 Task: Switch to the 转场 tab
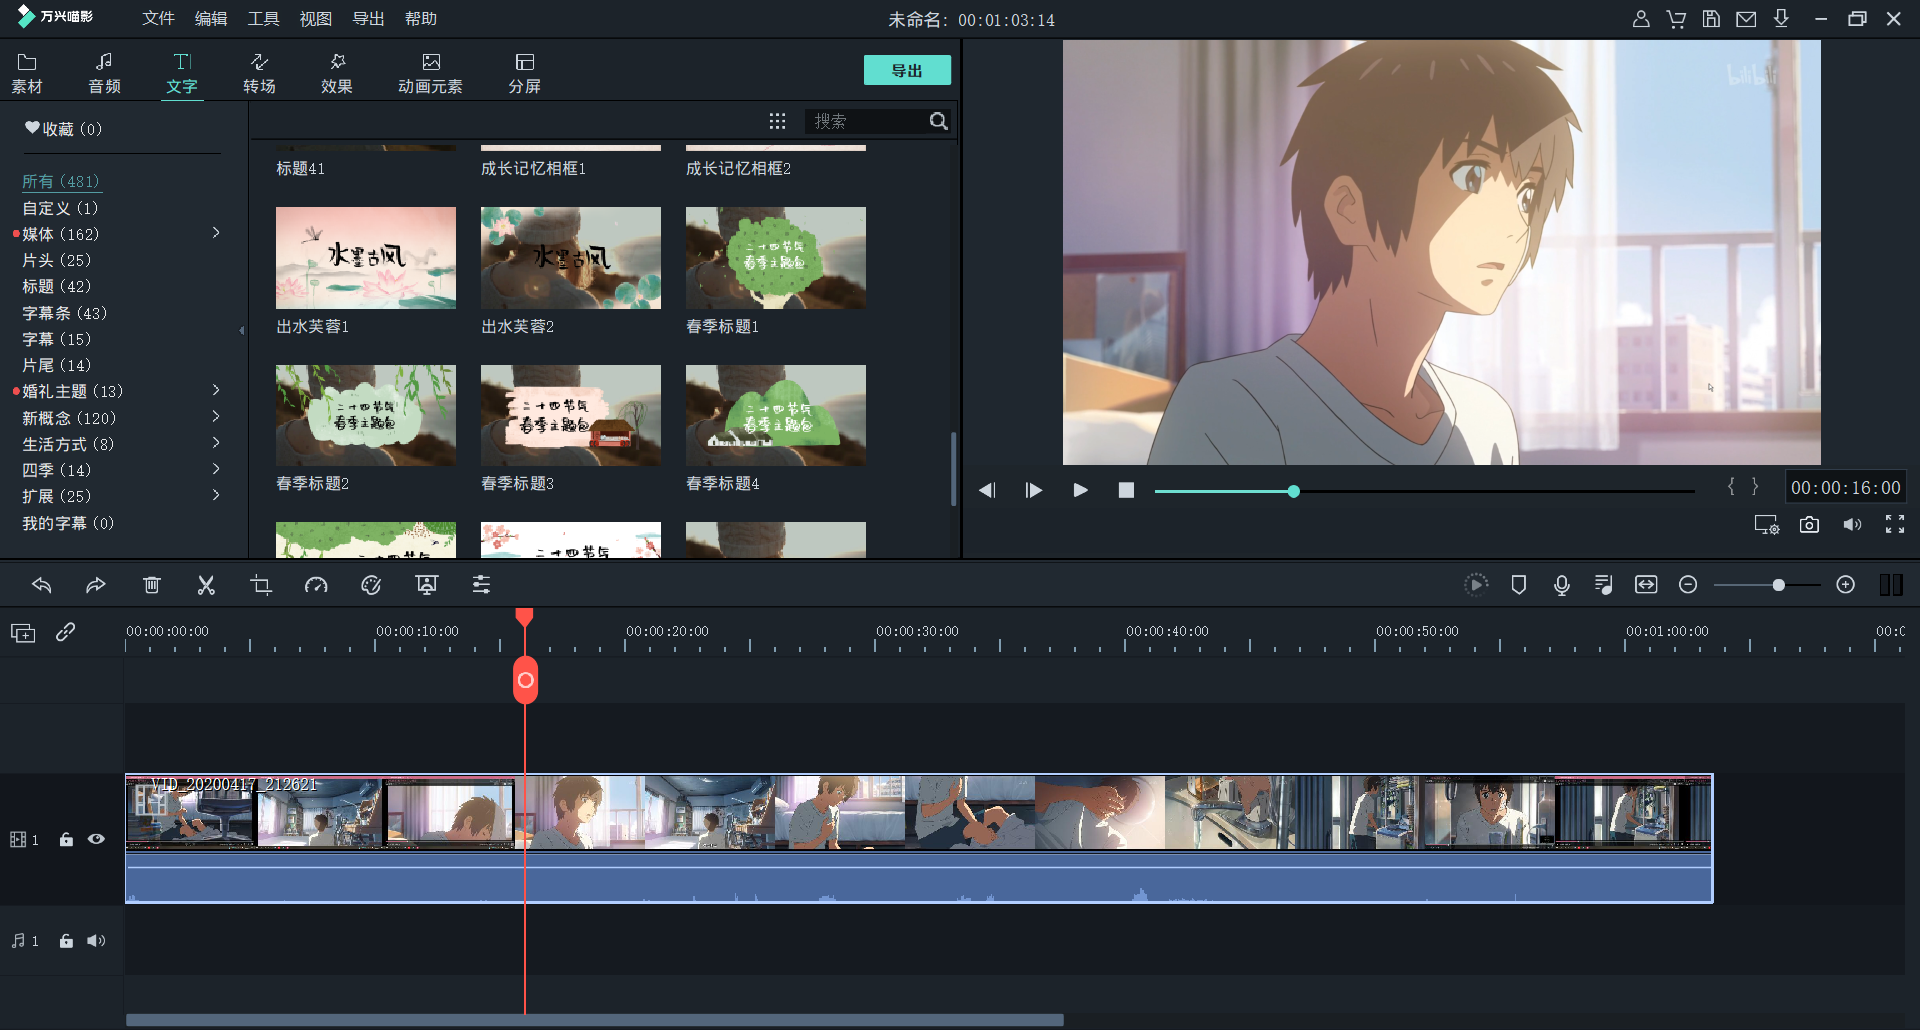(259, 73)
